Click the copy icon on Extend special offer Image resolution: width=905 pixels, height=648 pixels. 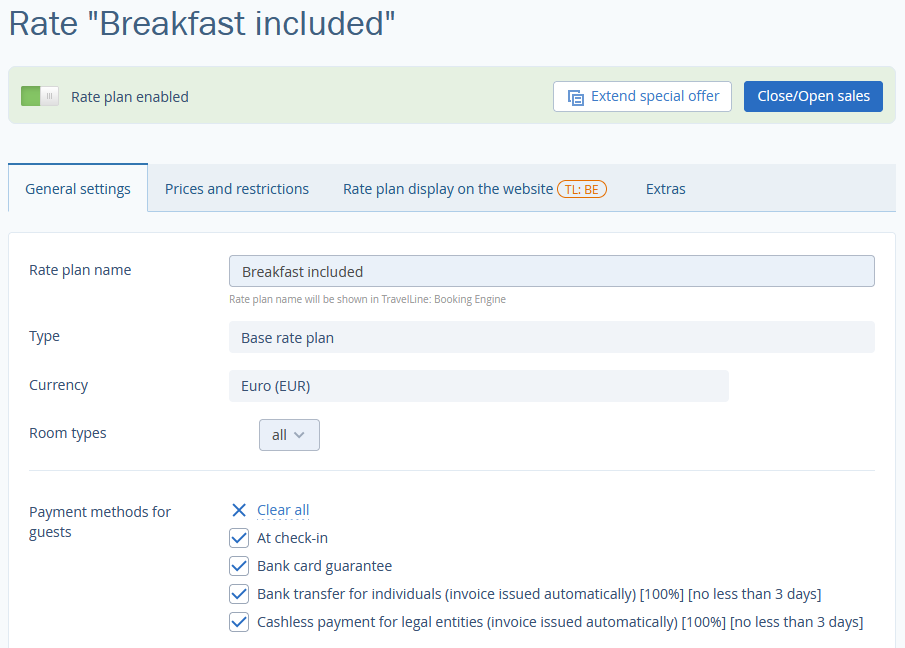click(575, 98)
